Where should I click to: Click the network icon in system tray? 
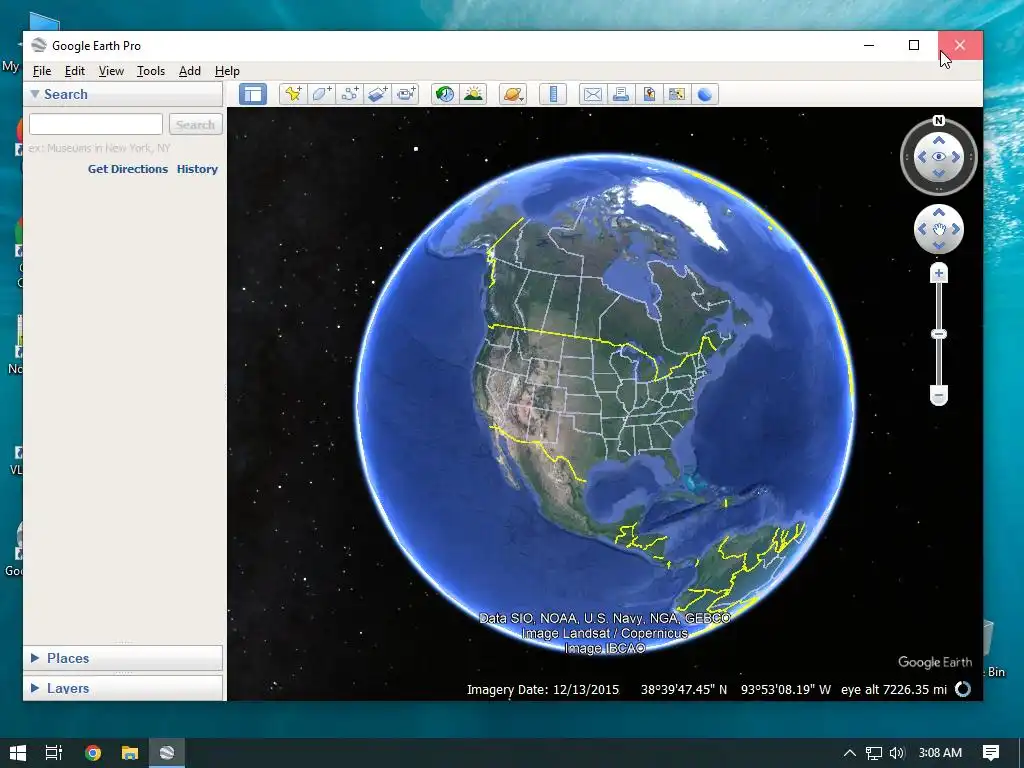873,753
